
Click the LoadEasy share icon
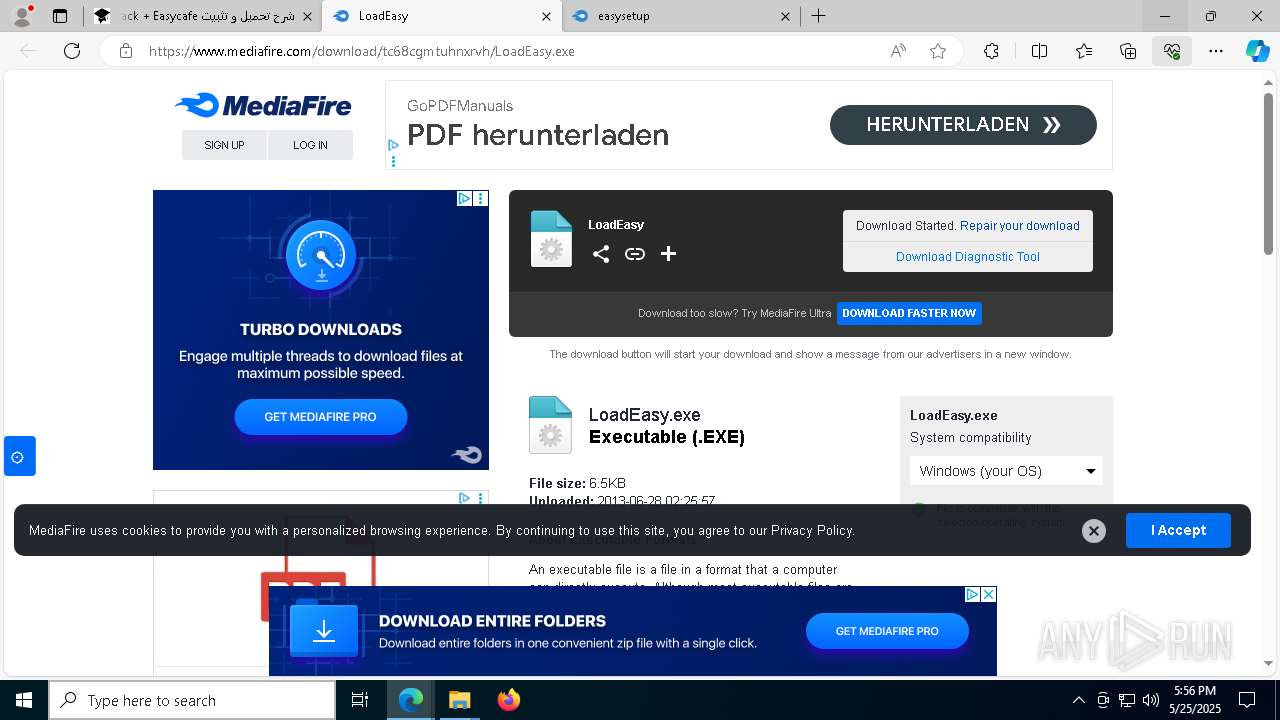[601, 254]
